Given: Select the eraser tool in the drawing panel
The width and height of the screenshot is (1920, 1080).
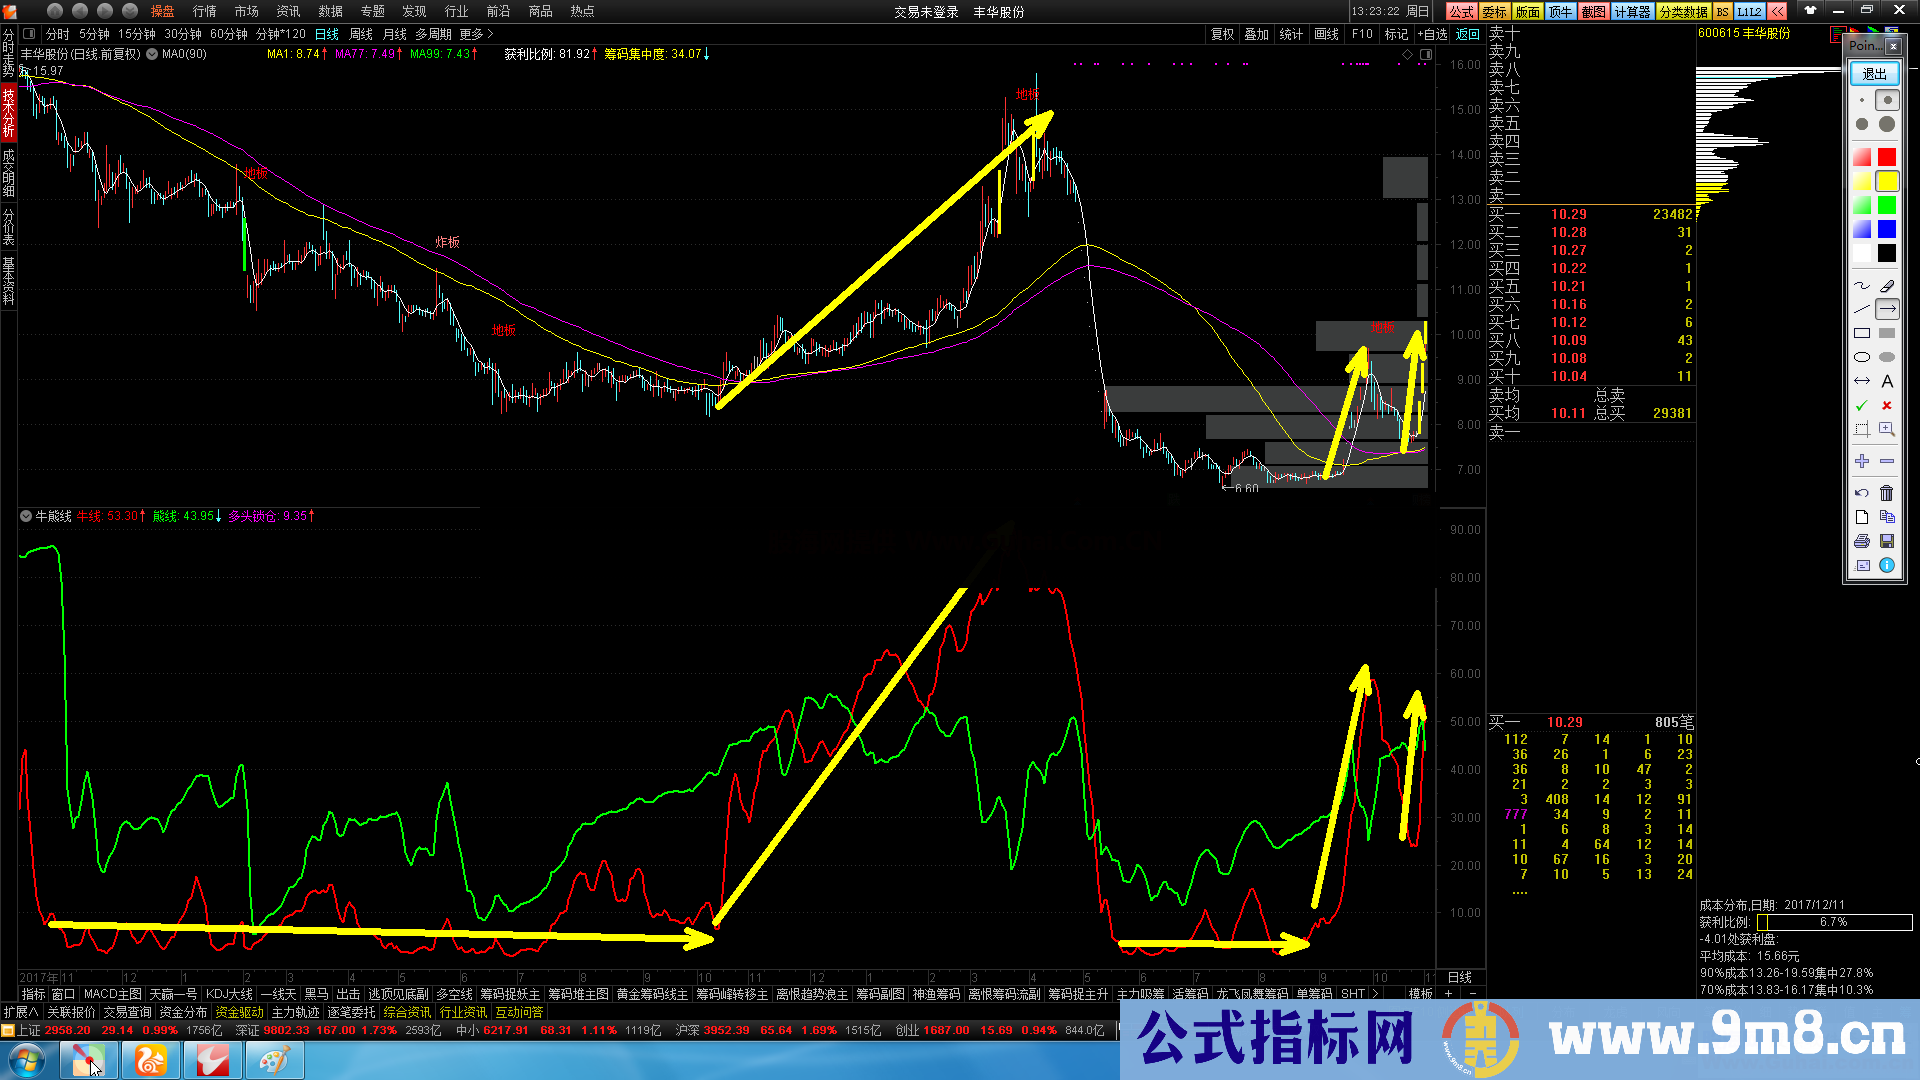Looking at the screenshot, I should [1887, 285].
